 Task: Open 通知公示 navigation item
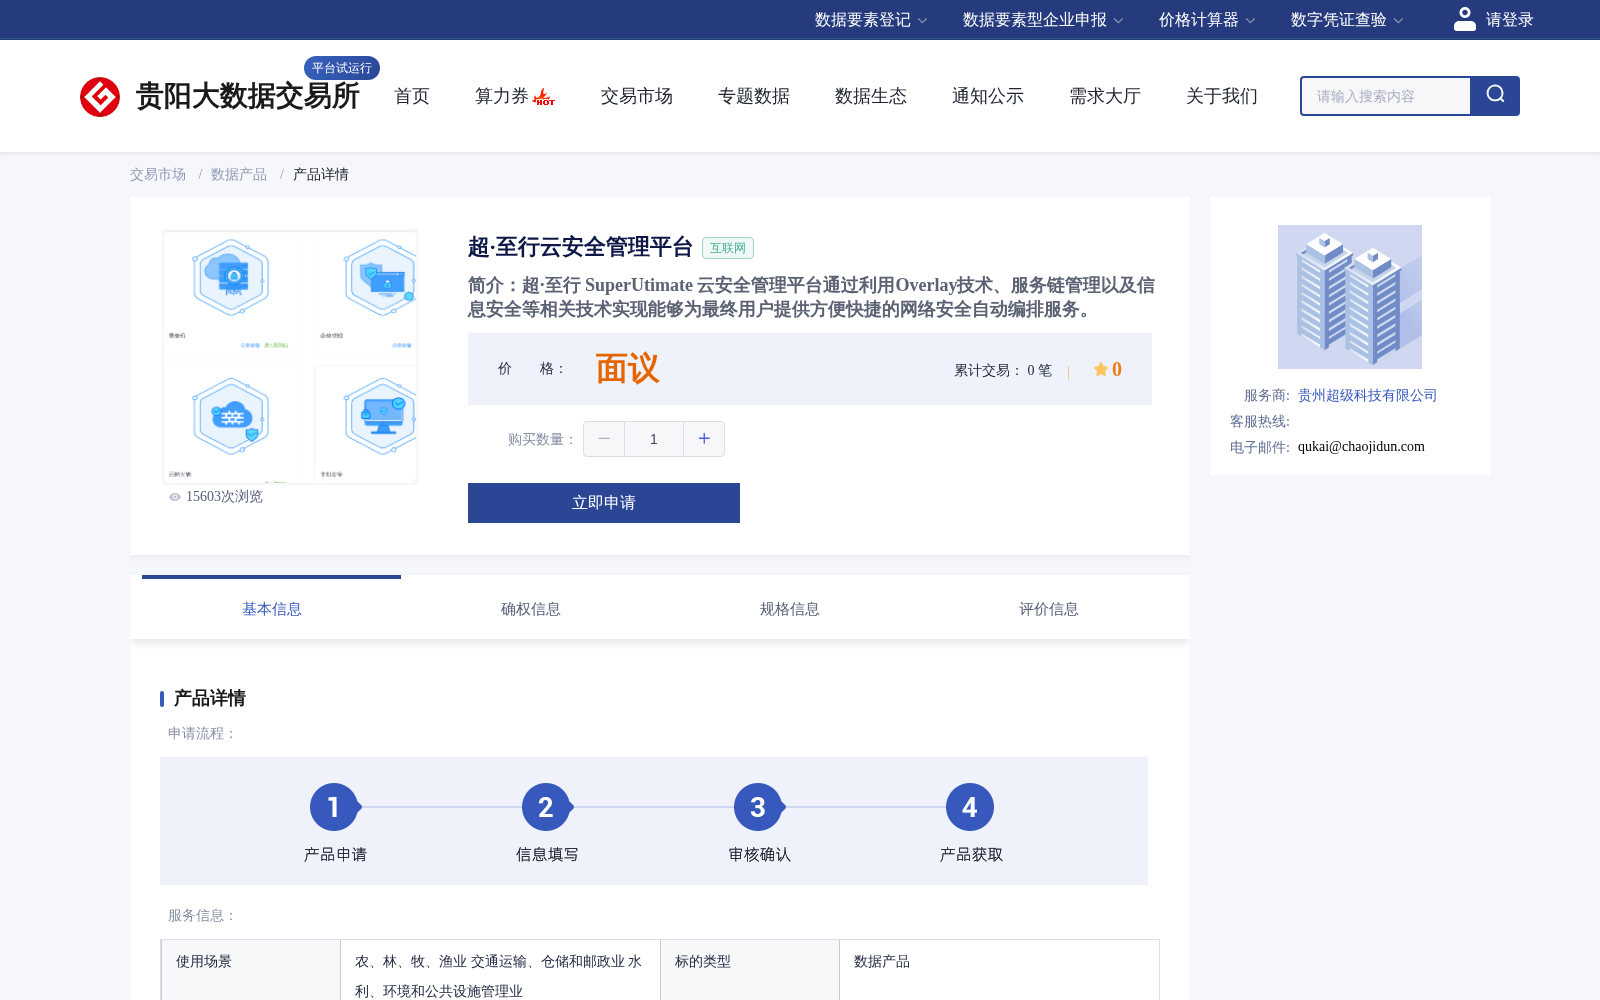click(988, 96)
